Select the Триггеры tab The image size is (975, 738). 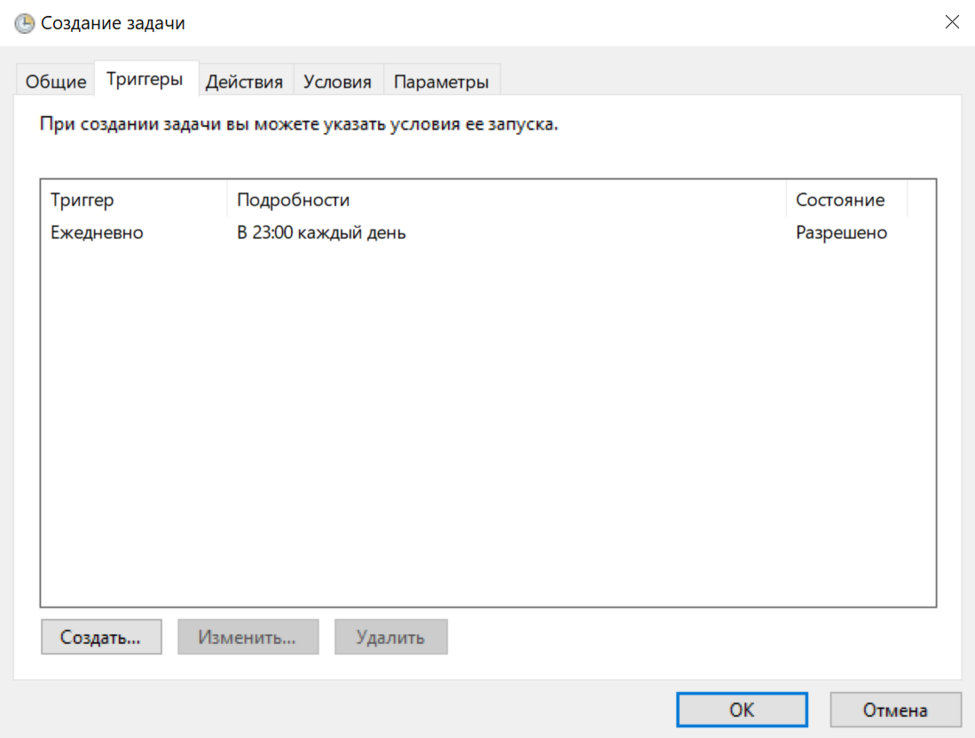pos(145,80)
